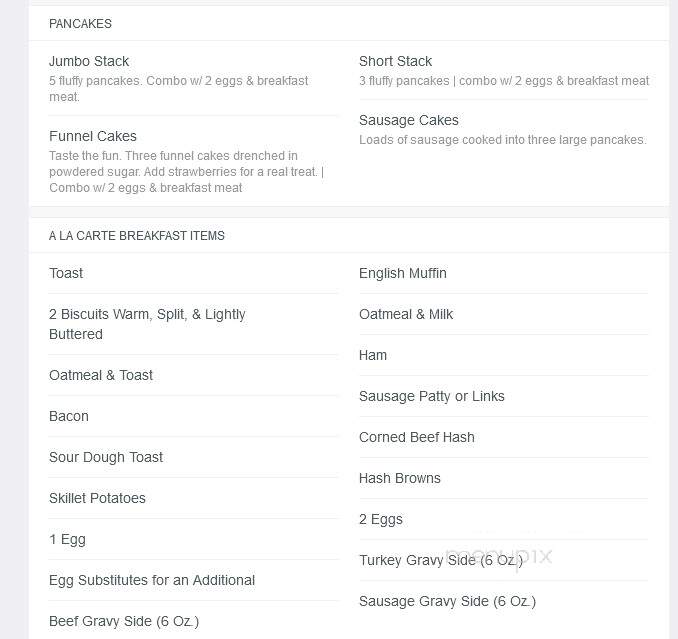This screenshot has width=678, height=639.
Task: Select the Jumbo Stack menu item
Action: (x=89, y=61)
